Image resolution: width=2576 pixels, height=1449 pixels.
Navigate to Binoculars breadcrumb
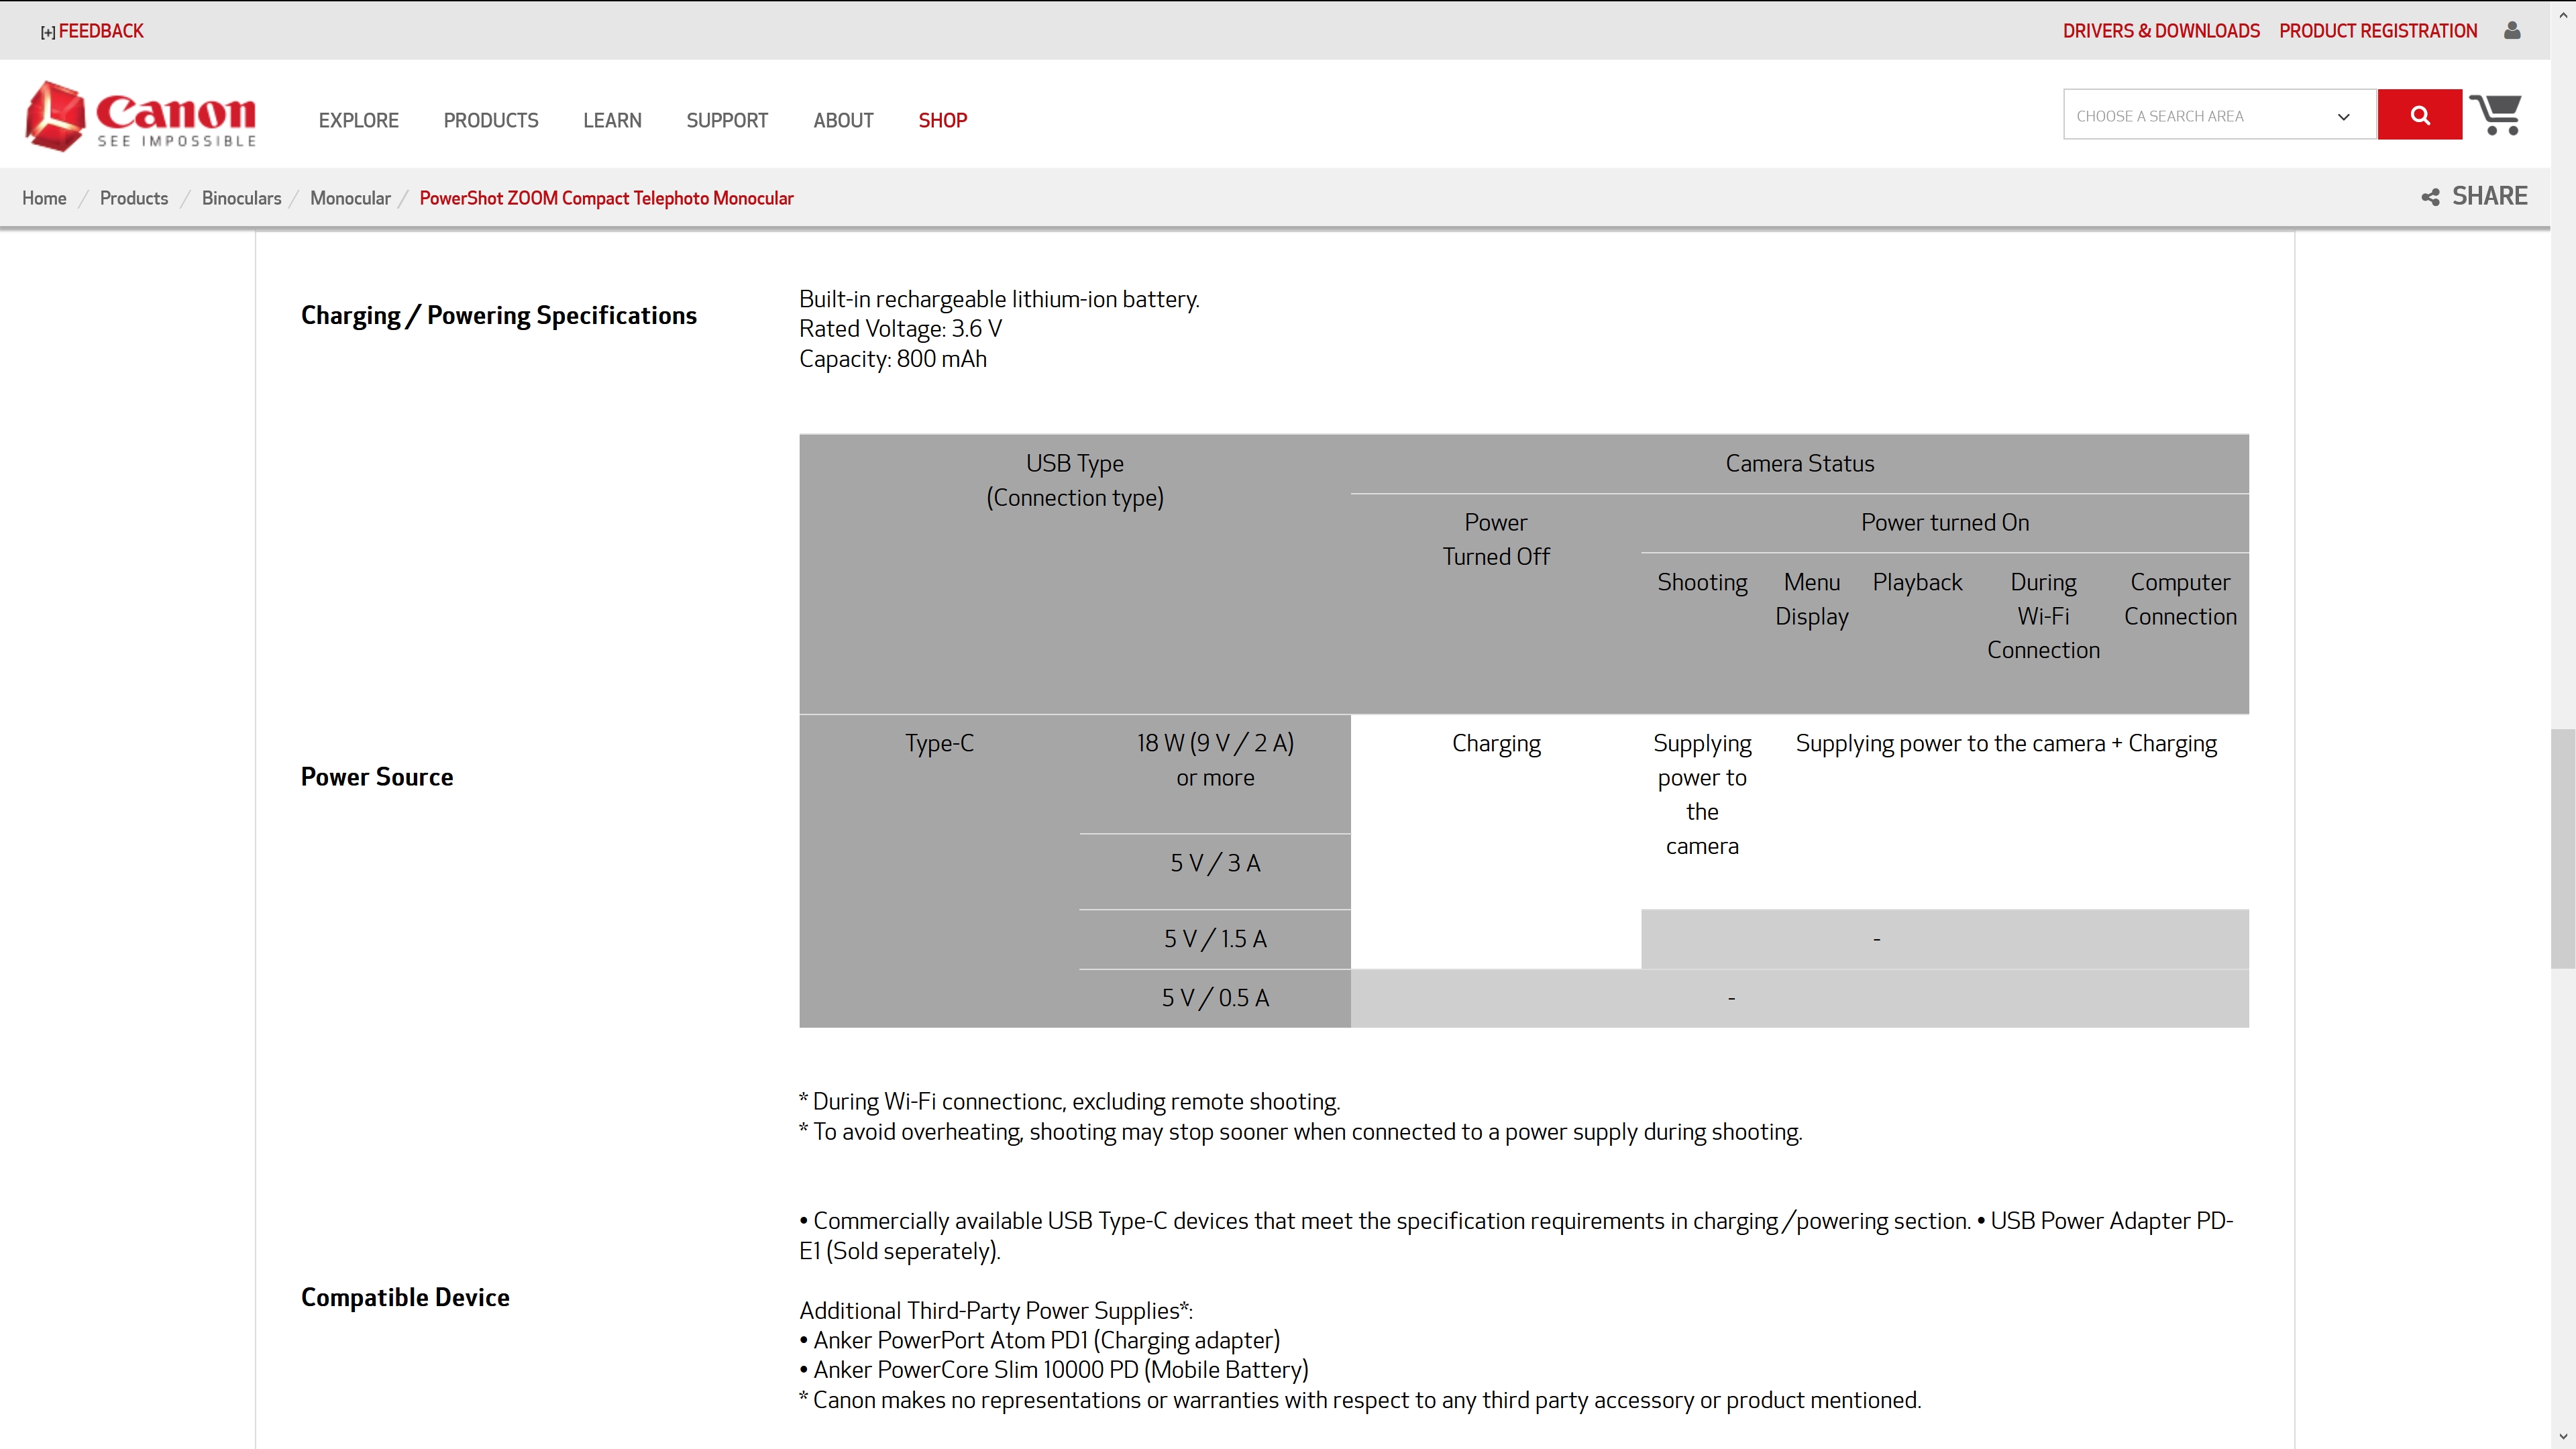tap(241, 198)
